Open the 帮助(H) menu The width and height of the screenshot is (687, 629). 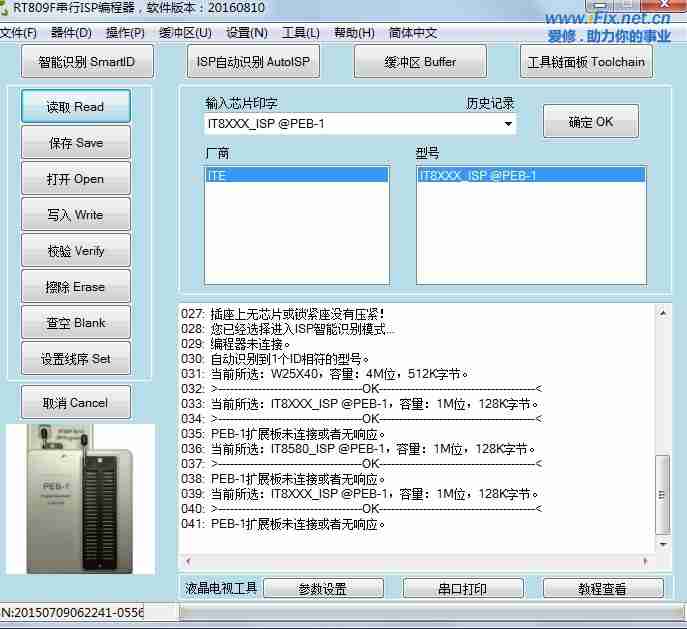(354, 33)
